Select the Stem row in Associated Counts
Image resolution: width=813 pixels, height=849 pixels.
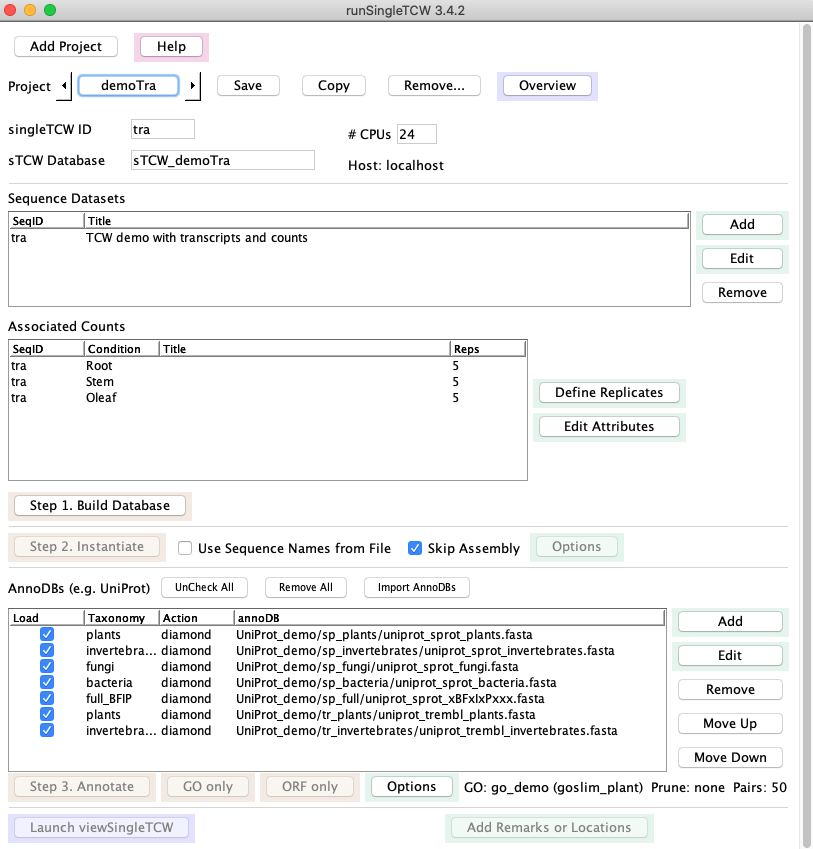pos(100,382)
